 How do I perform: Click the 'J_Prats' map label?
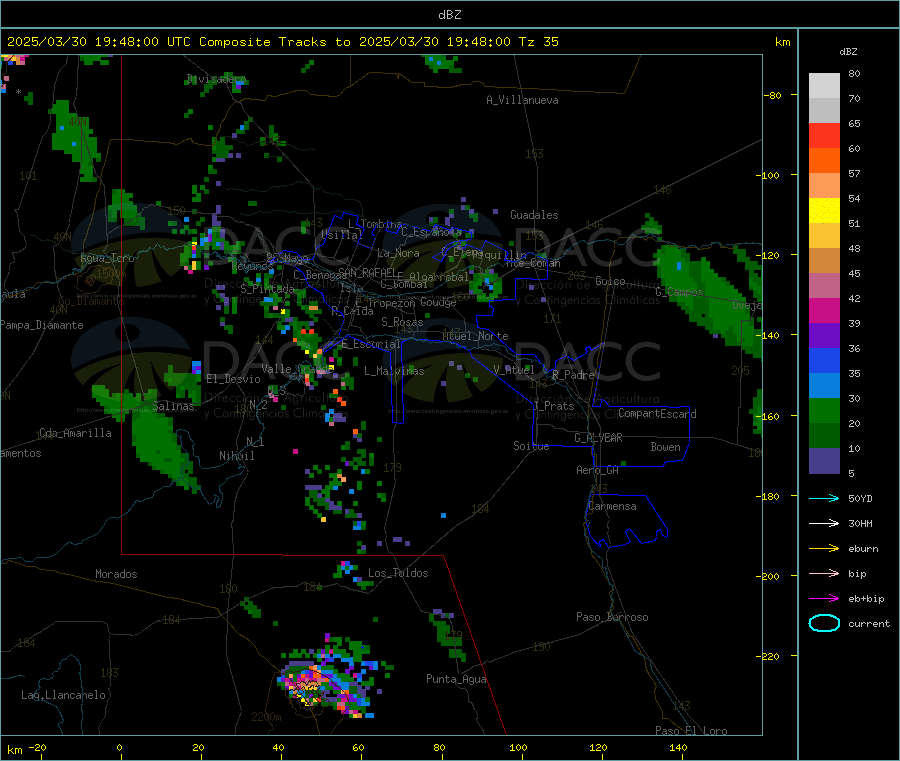pos(554,406)
